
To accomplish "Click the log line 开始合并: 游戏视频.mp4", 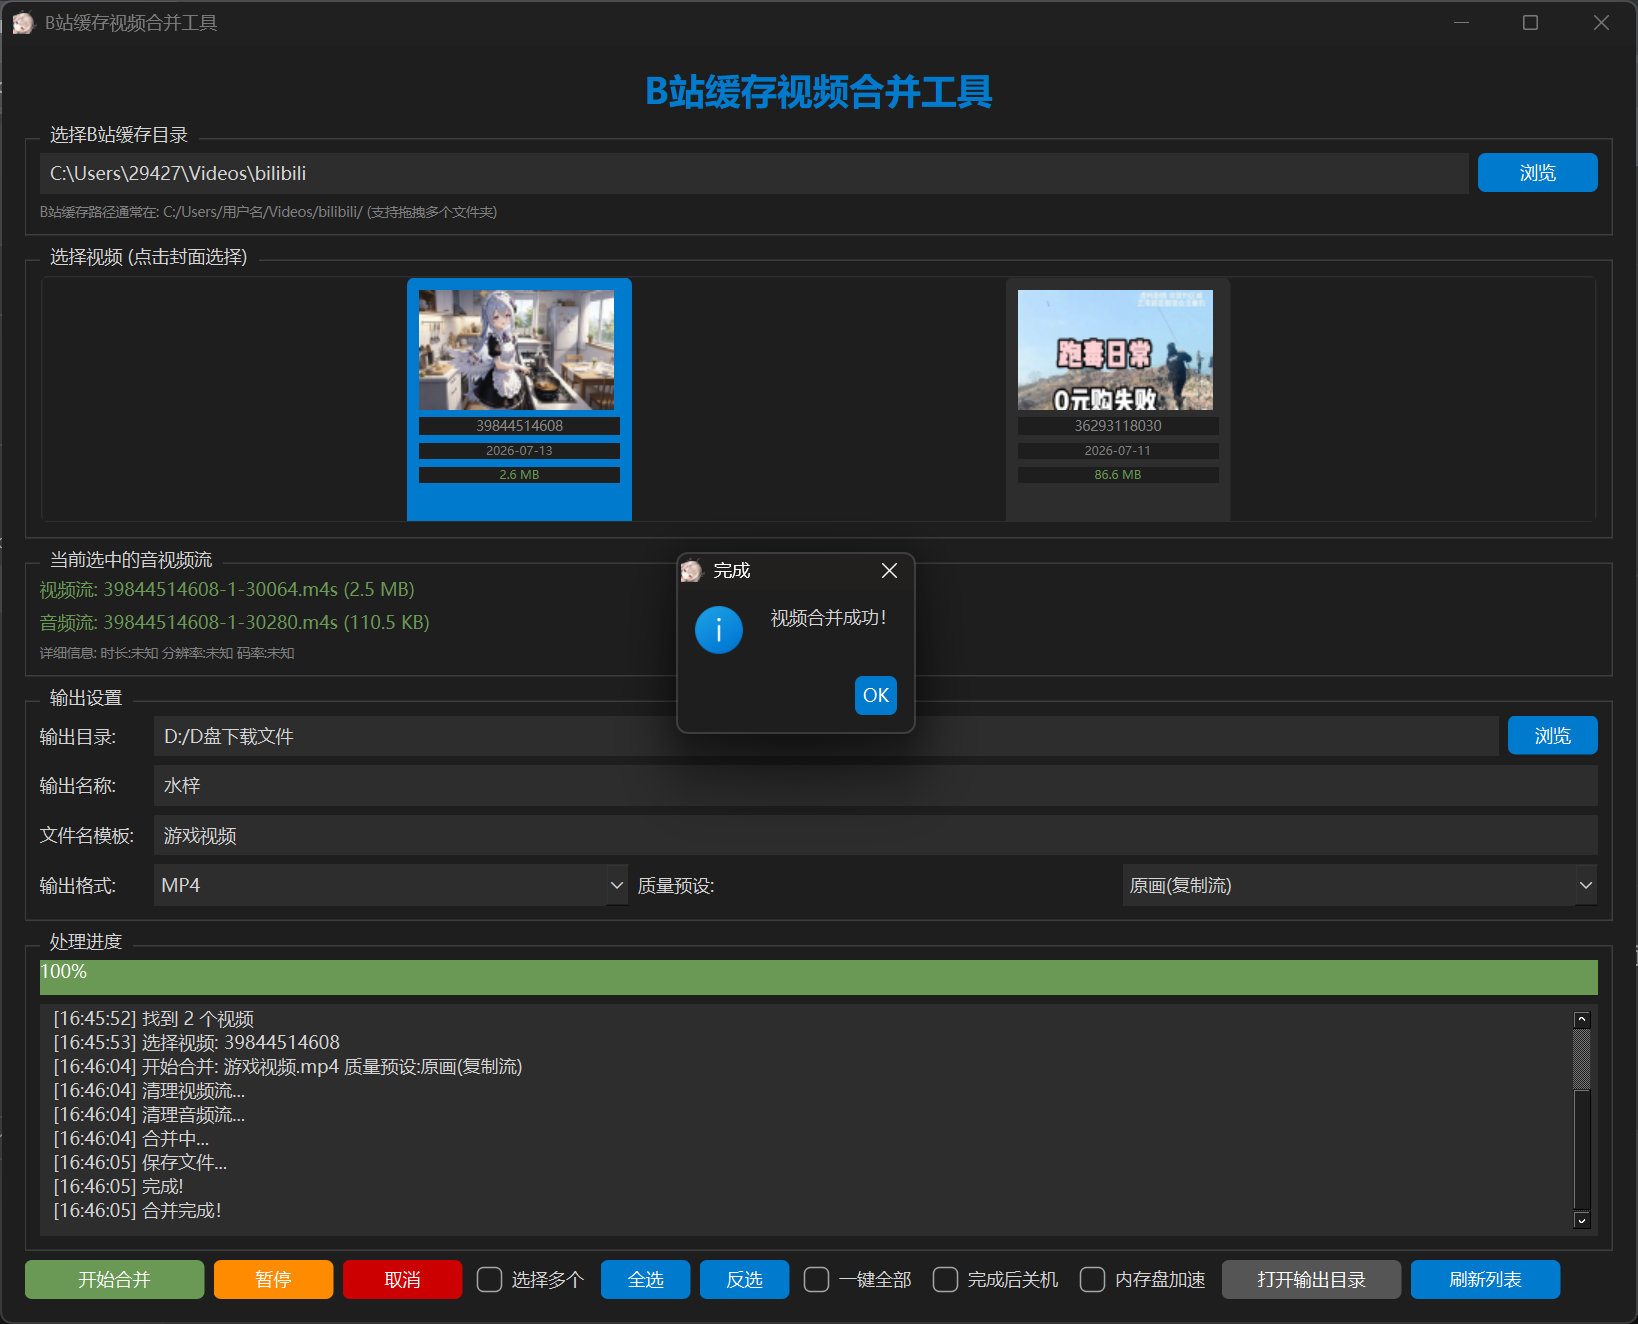I will point(288,1067).
